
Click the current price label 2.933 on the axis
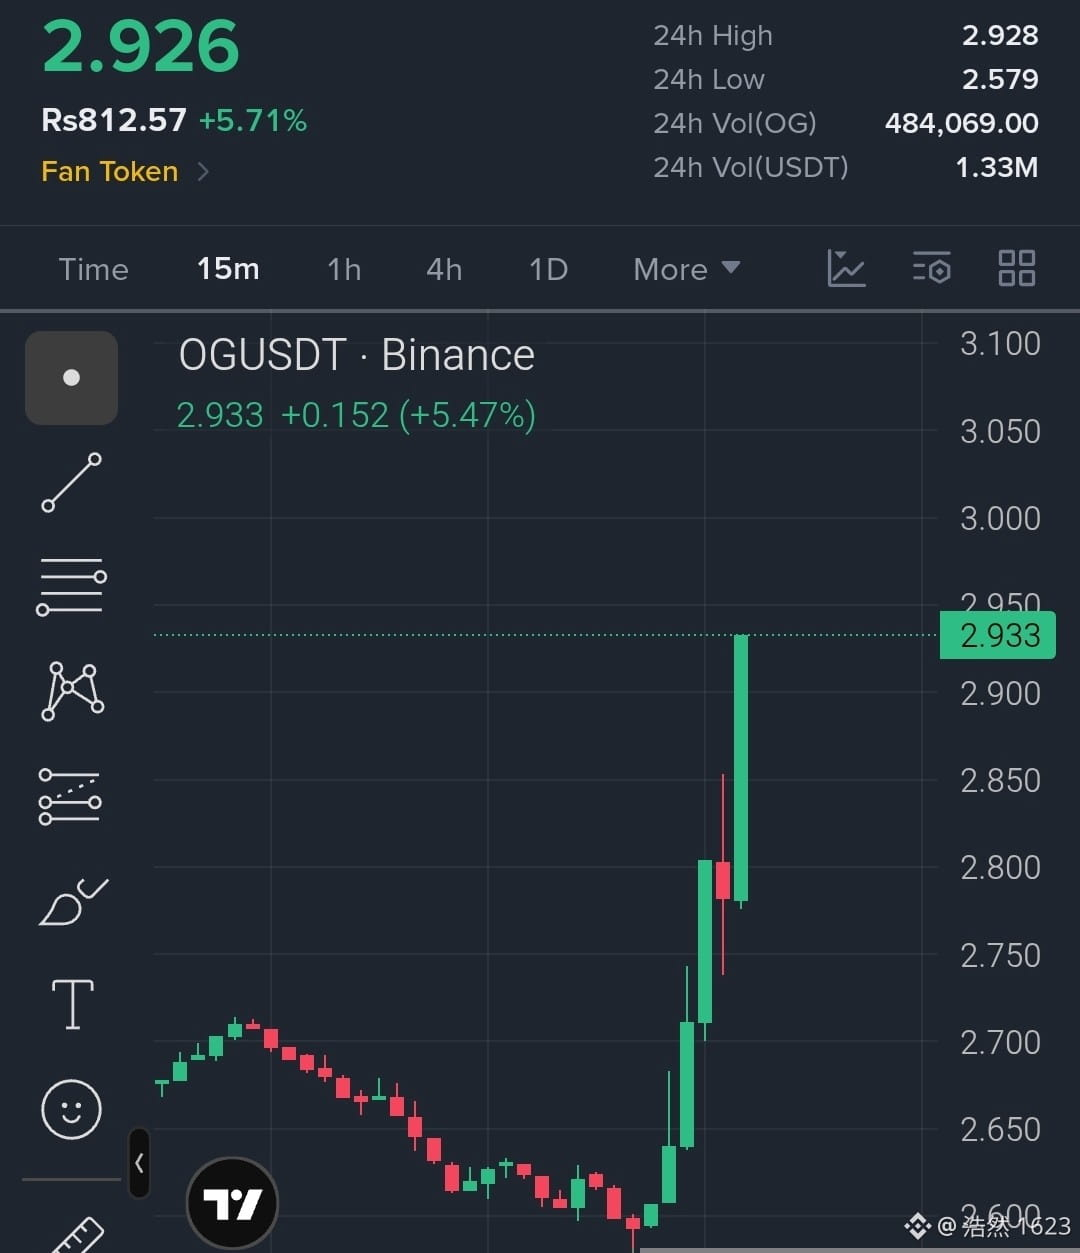pos(998,636)
